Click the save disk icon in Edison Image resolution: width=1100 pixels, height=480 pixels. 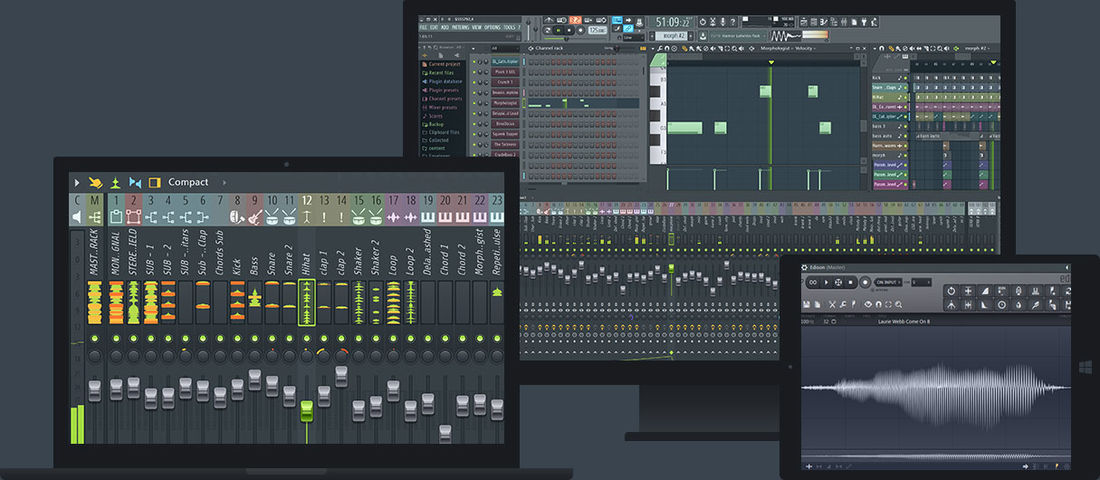pyautogui.click(x=807, y=305)
